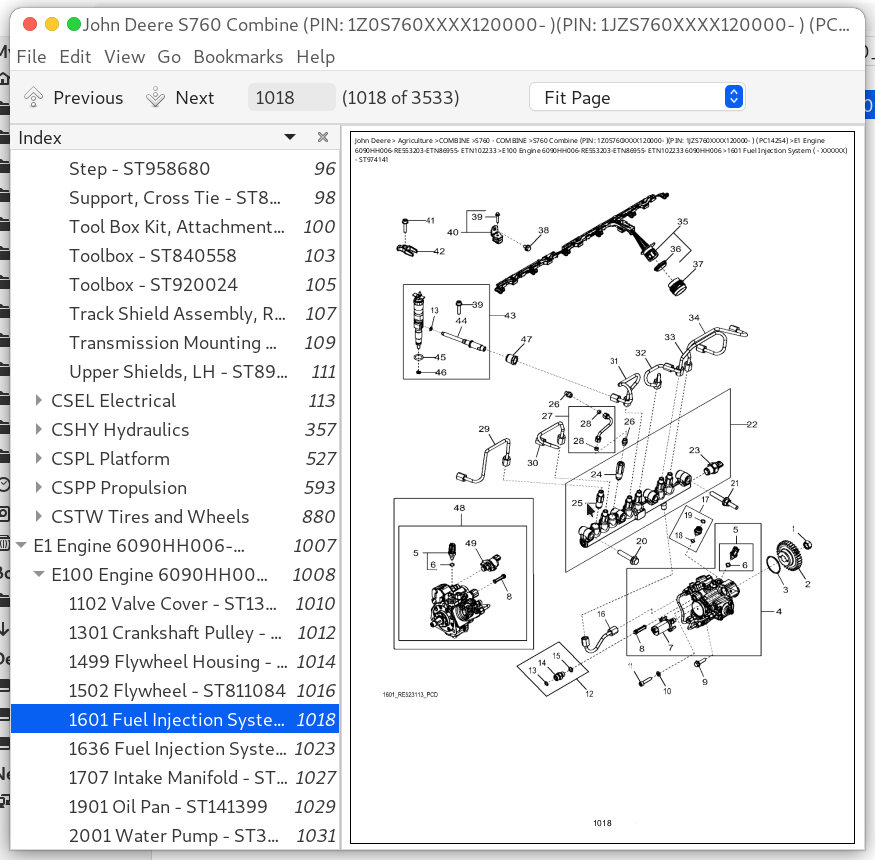This screenshot has width=875, height=860.
Task: Select index entry 1502 Flywheel - ST811084
Action: point(175,691)
